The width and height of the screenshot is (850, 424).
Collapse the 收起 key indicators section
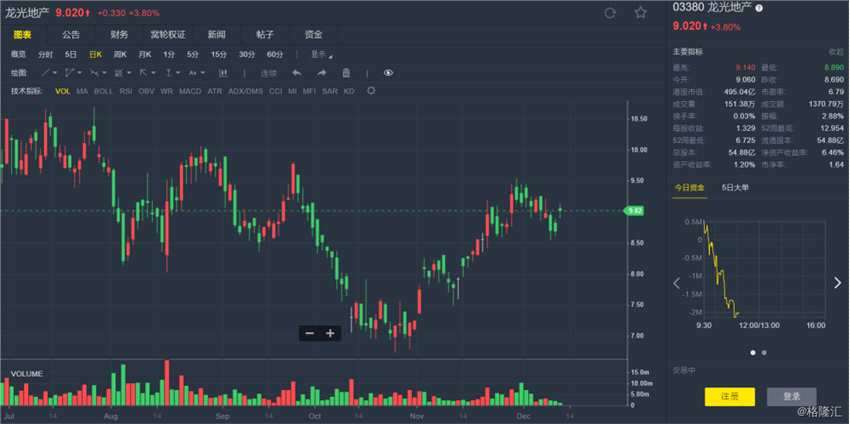point(836,51)
